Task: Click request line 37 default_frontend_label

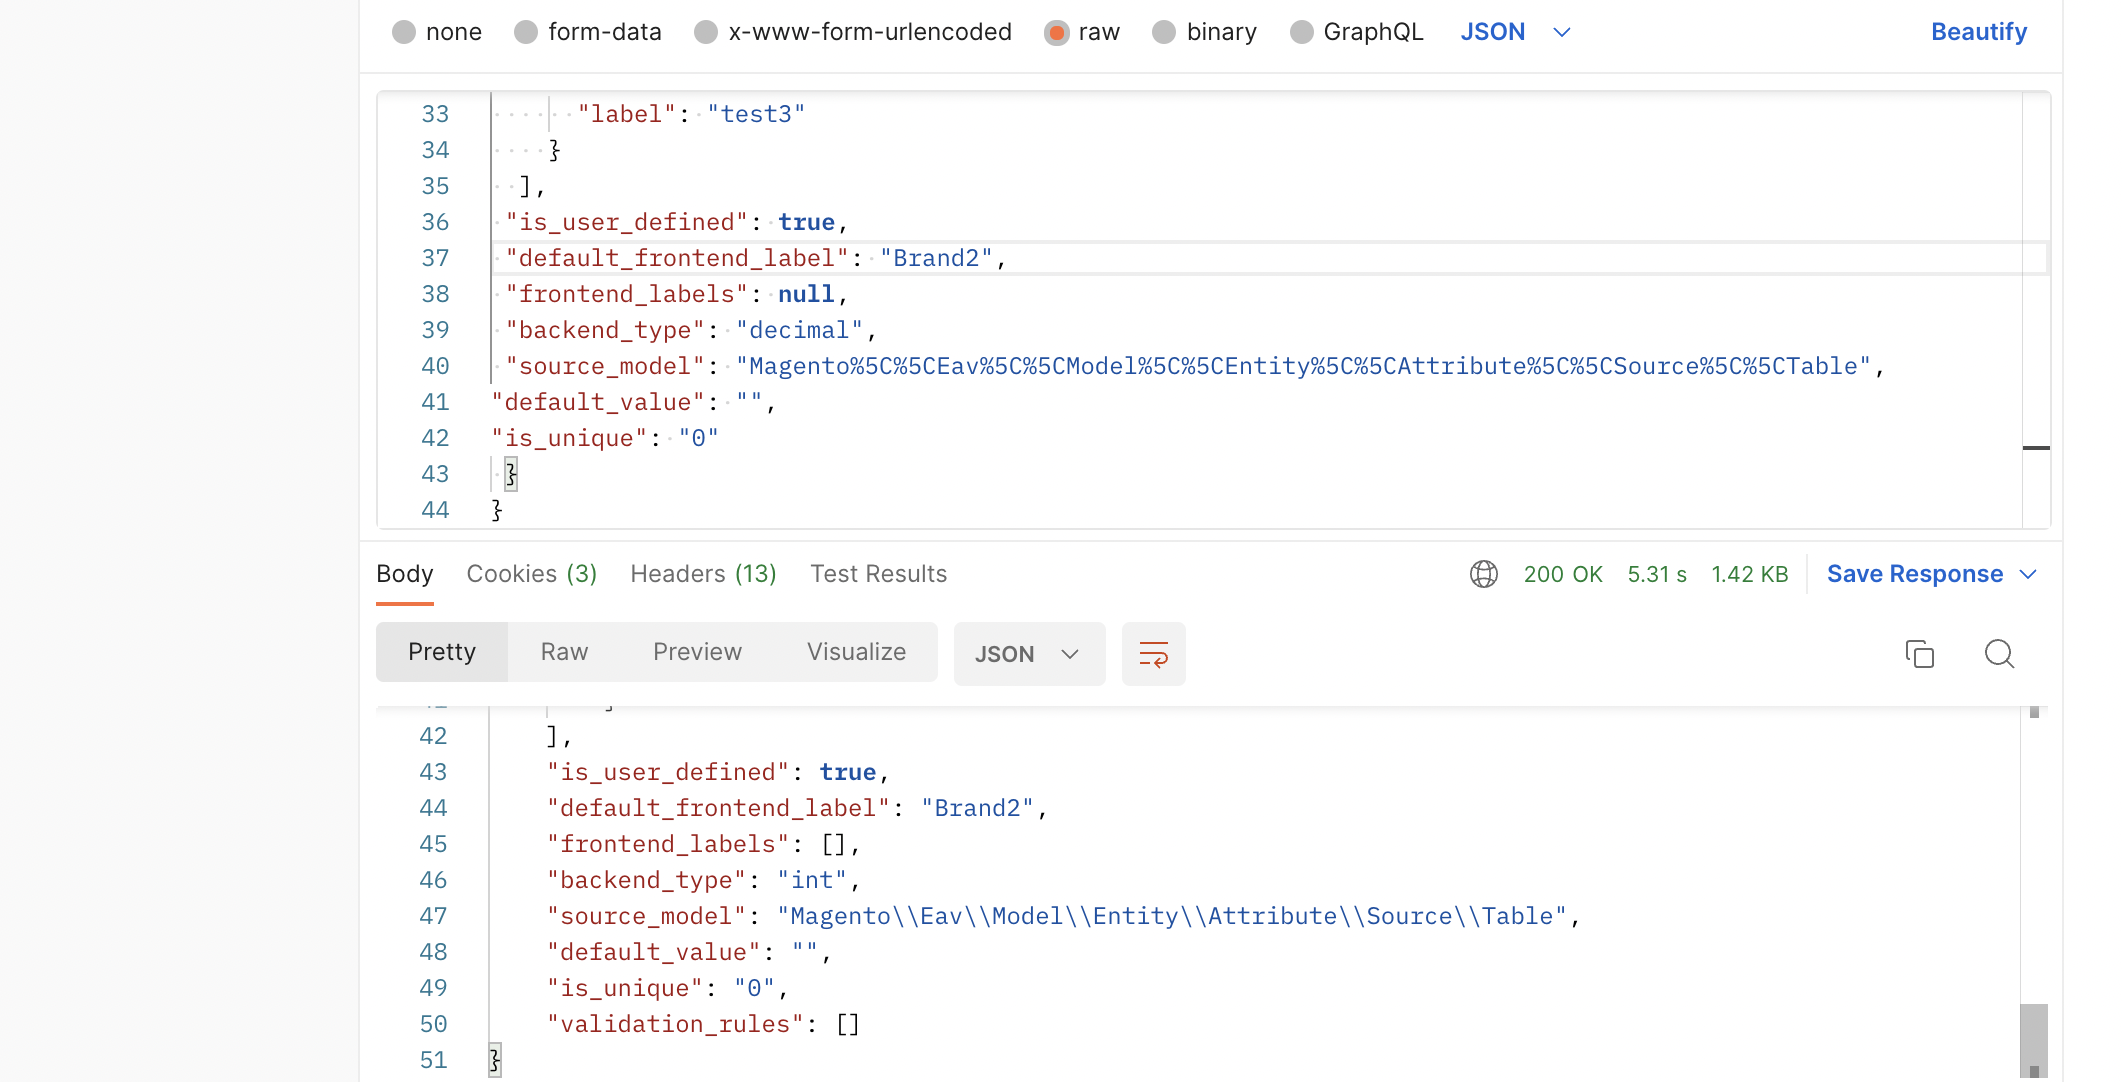Action: (1270, 258)
